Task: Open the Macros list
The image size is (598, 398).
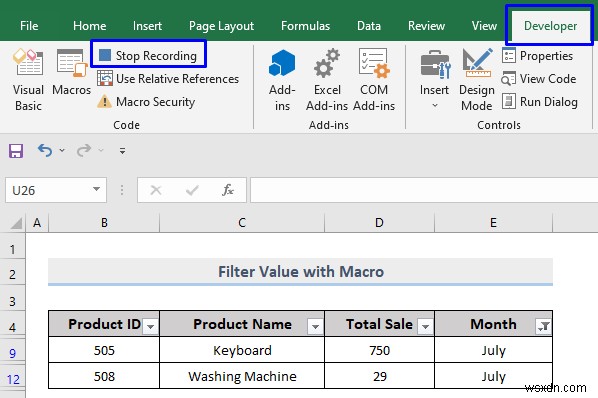Action: (71, 72)
